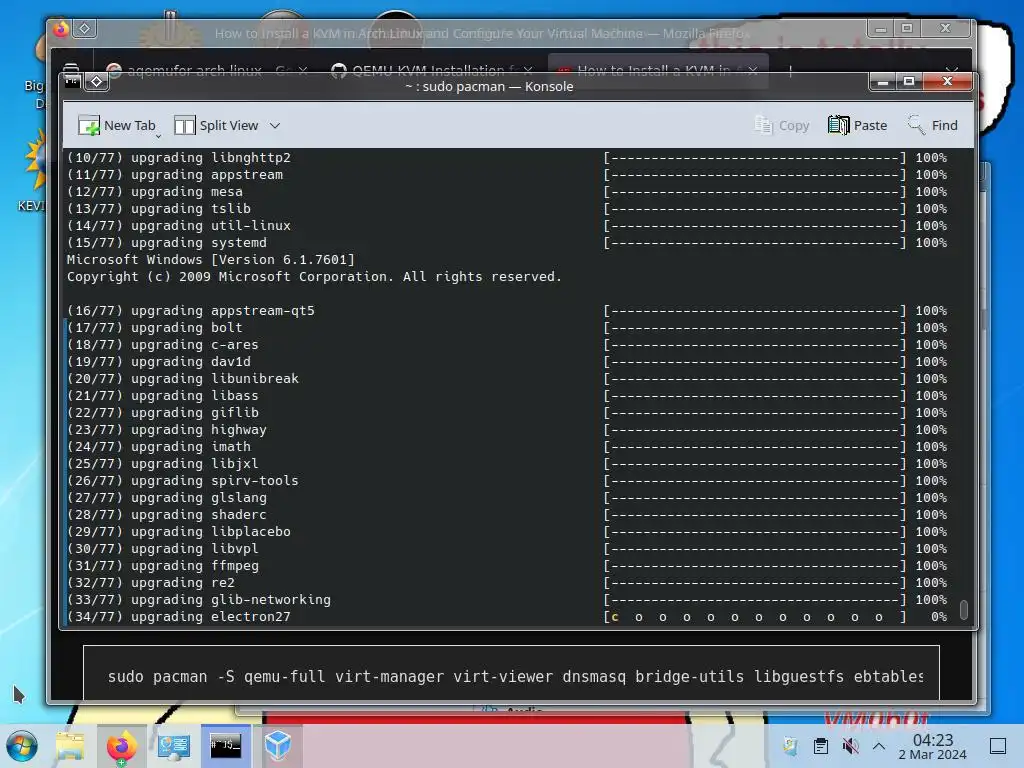The height and width of the screenshot is (768, 1024).
Task: Open system settings monitor taskbar icon
Action: tap(174, 746)
